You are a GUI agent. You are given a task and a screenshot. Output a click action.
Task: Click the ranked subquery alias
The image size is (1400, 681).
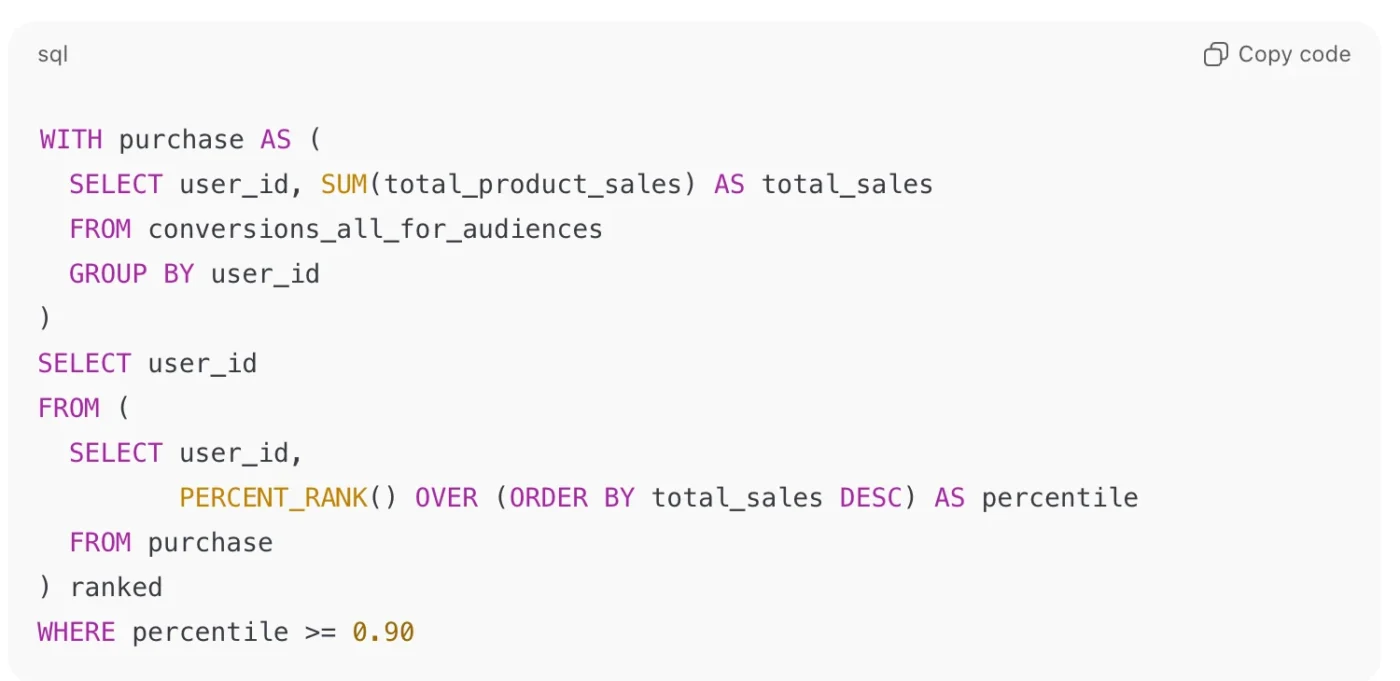pyautogui.click(x=116, y=587)
